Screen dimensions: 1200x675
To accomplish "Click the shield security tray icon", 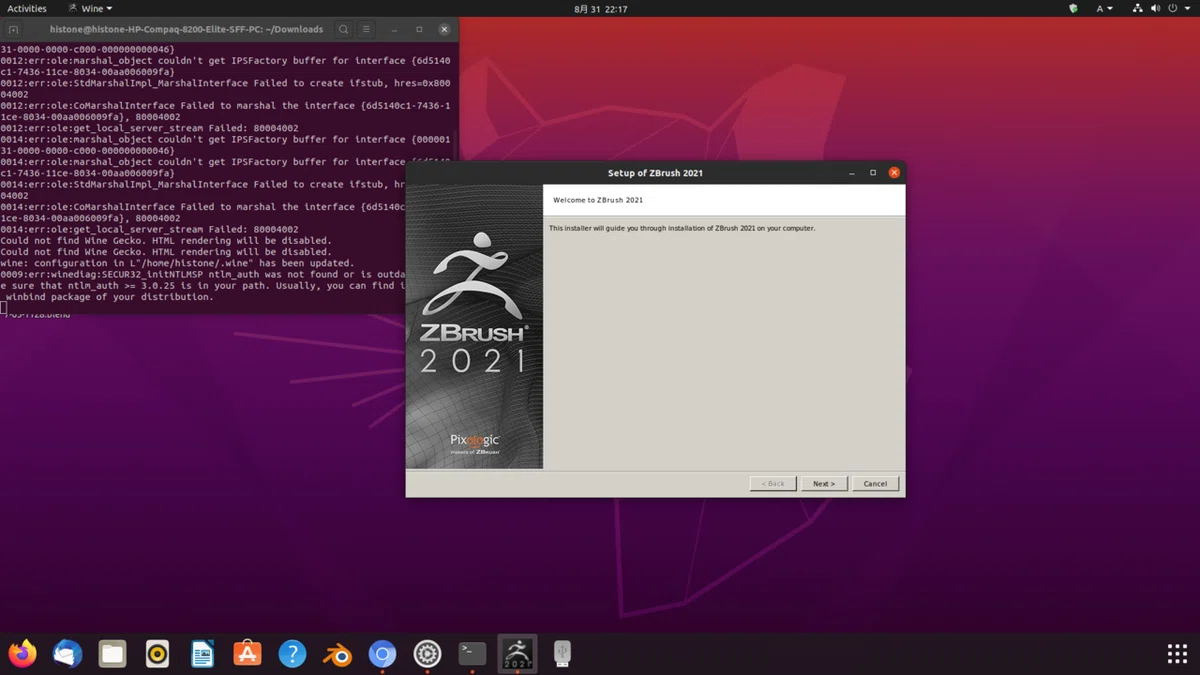I will [1073, 8].
